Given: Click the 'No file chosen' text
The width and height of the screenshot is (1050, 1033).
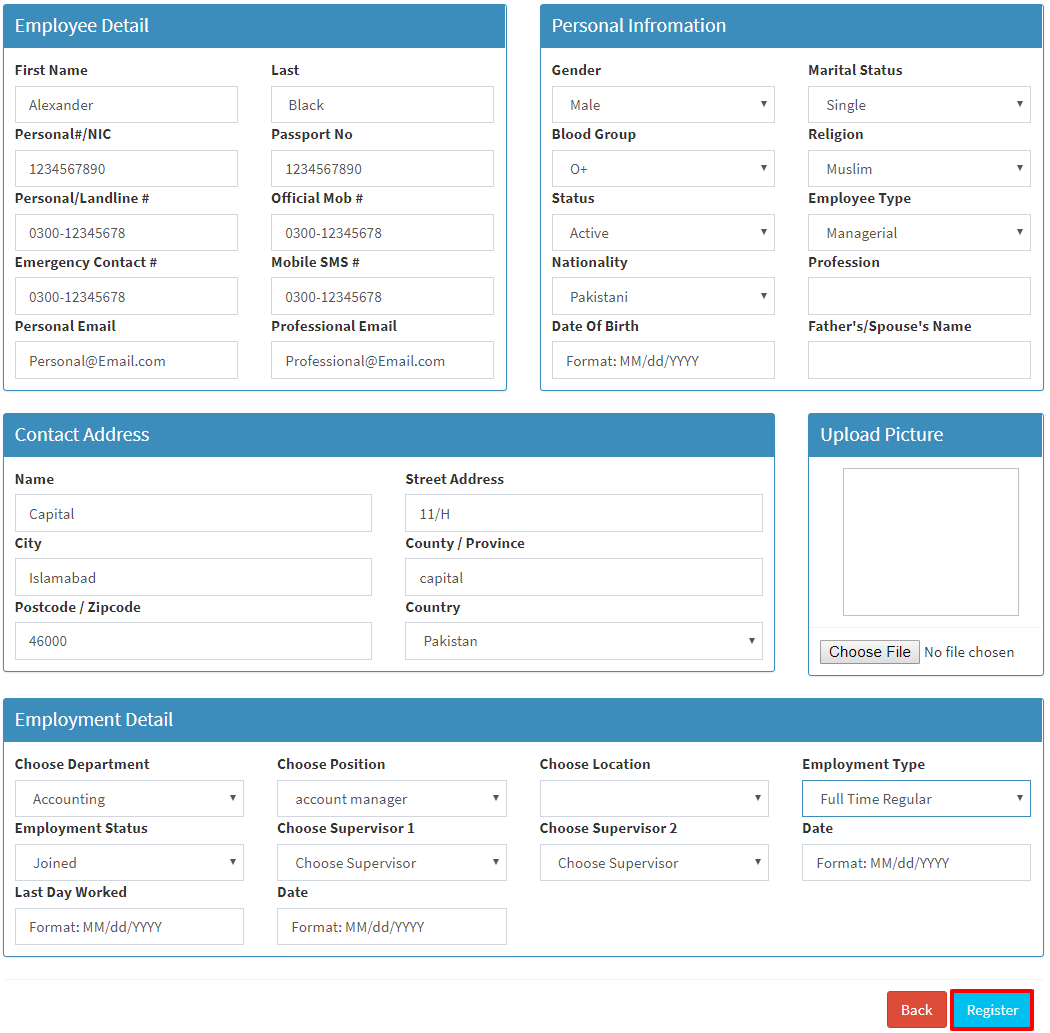Looking at the screenshot, I should [x=968, y=652].
